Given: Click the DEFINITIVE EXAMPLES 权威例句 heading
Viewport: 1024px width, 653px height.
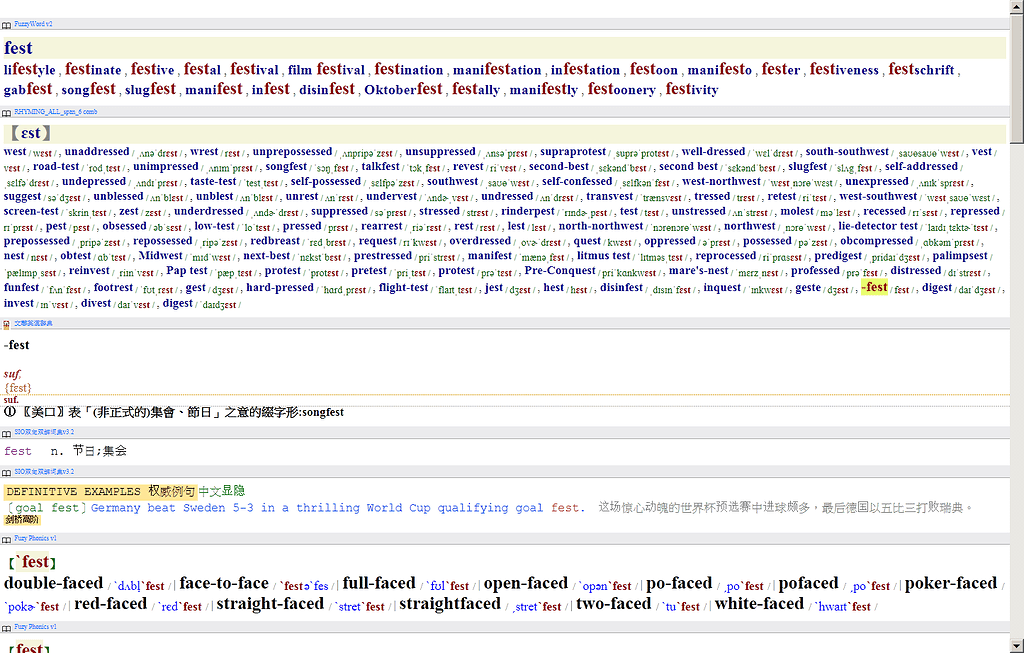Looking at the screenshot, I should pos(100,491).
